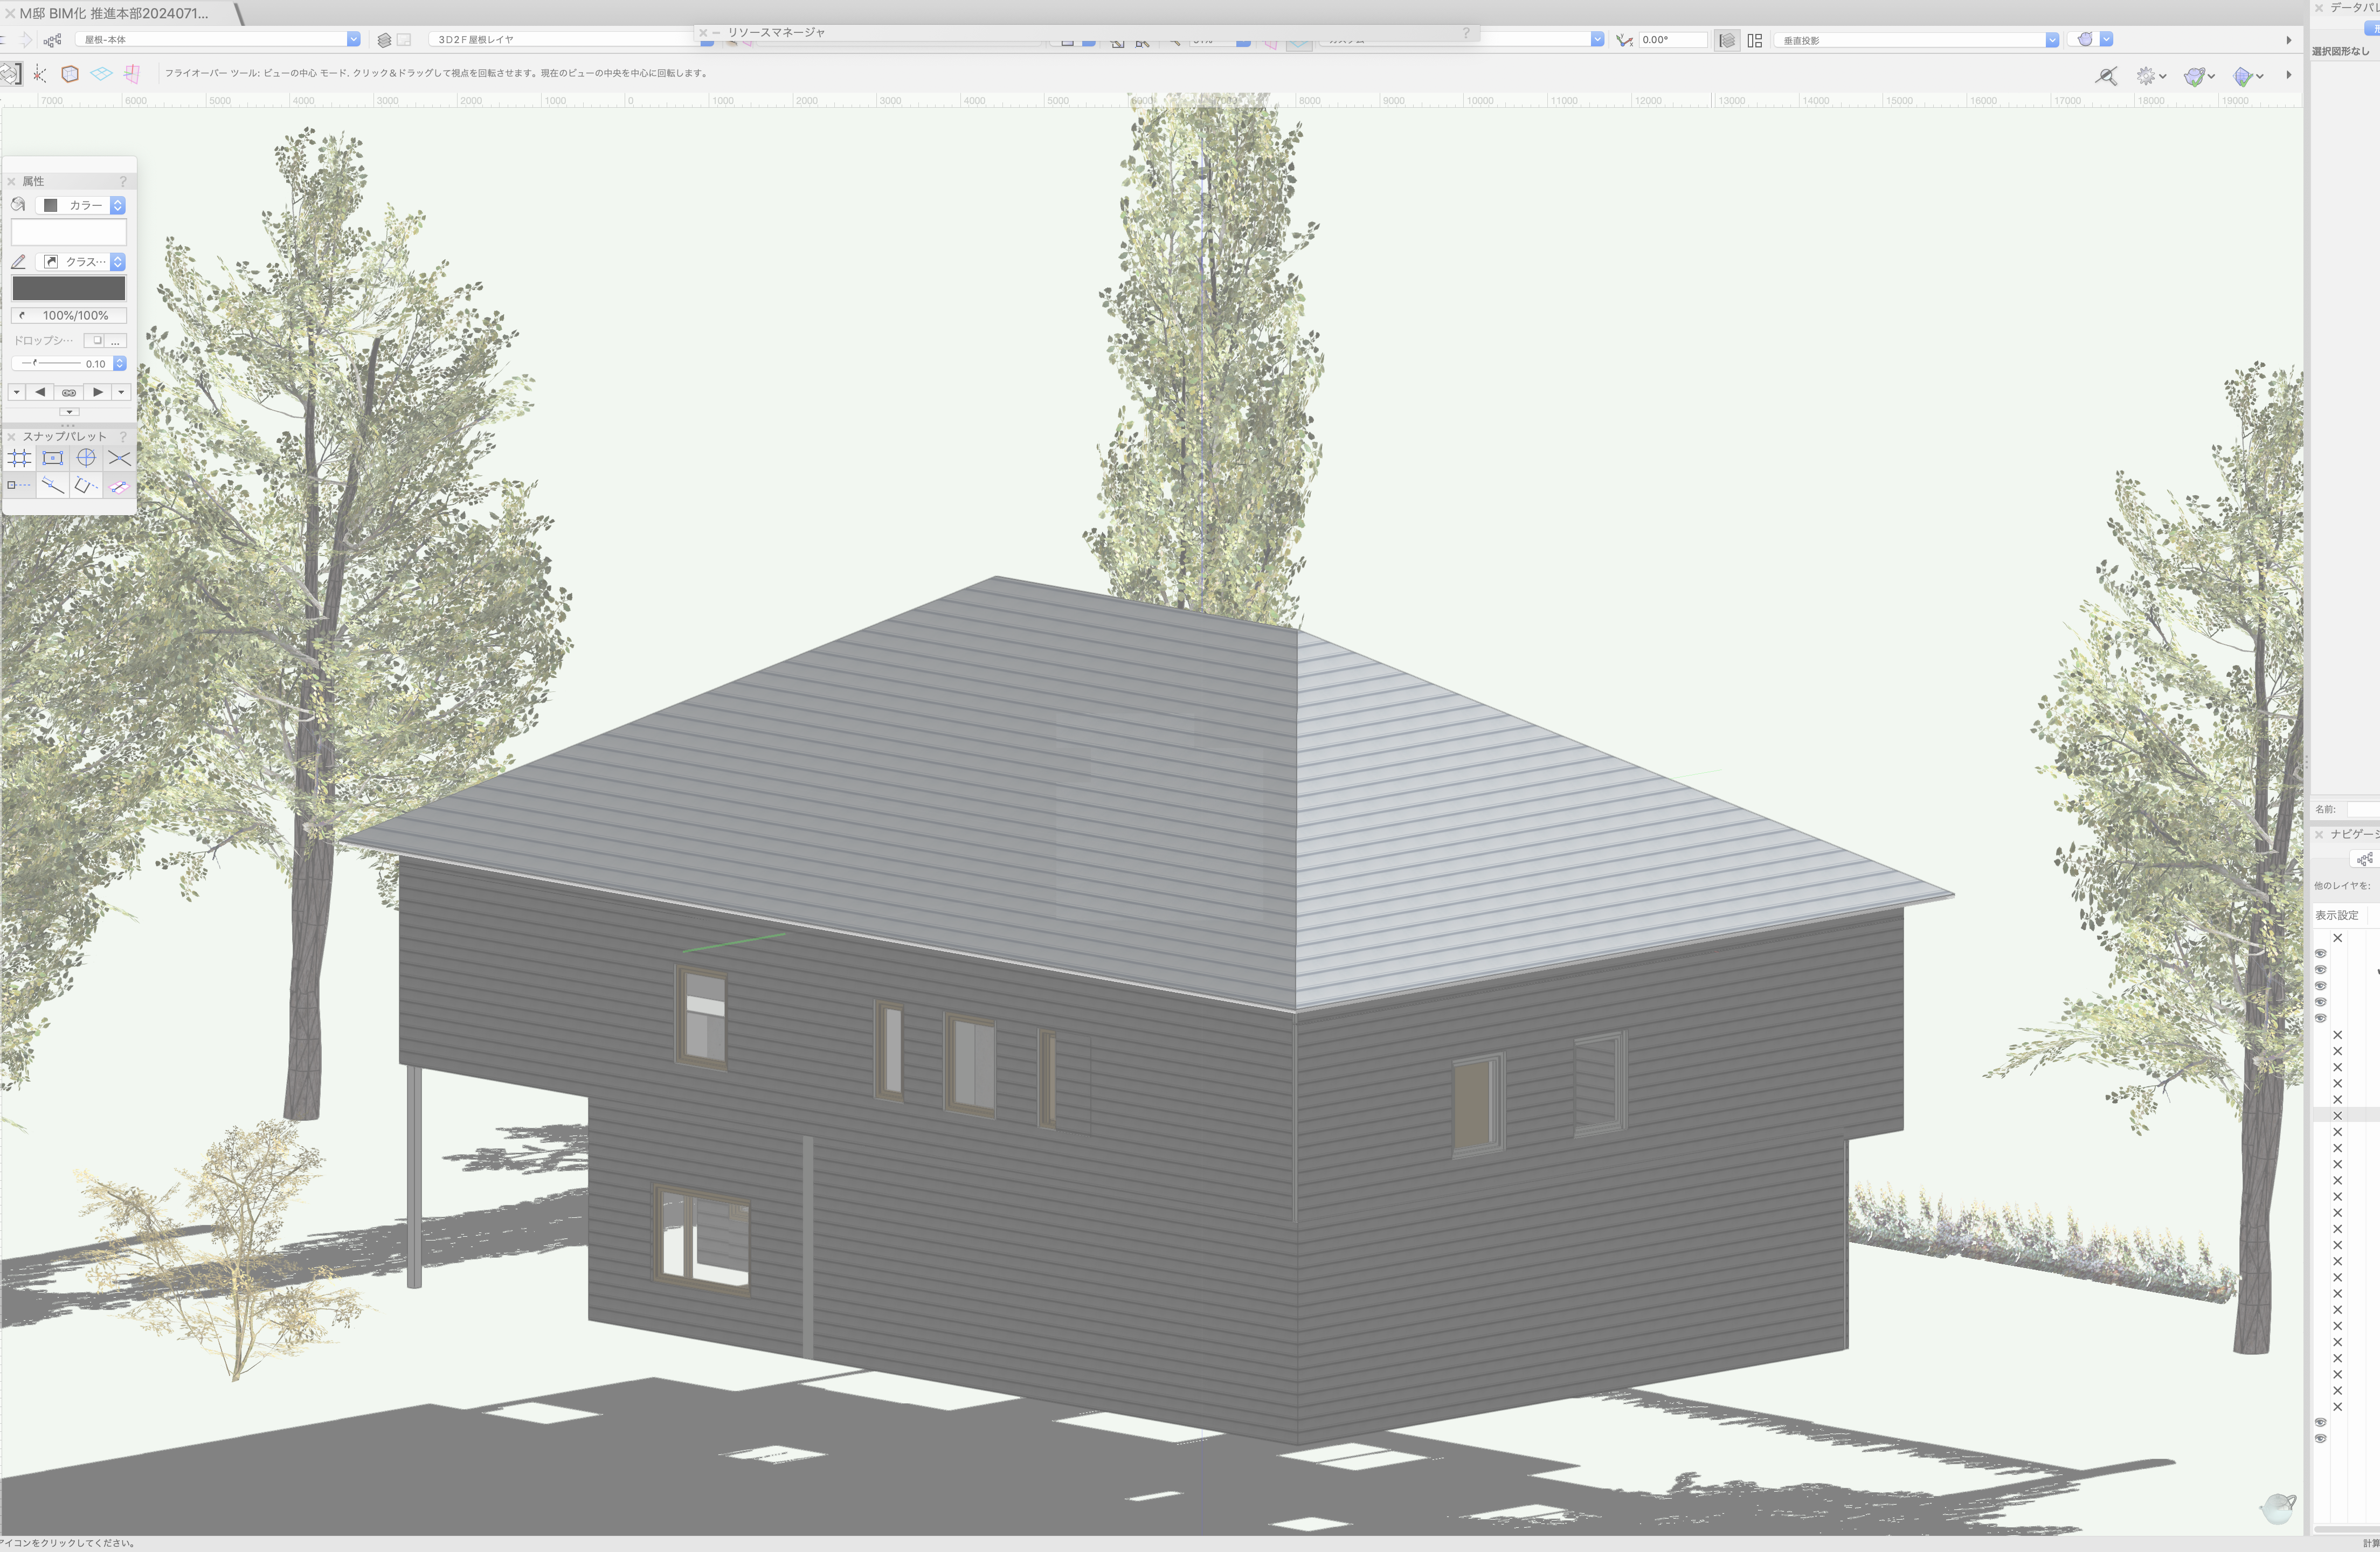Click the layers icon beside class dropdown
This screenshot has width=2380, height=1552.
pyautogui.click(x=384, y=40)
